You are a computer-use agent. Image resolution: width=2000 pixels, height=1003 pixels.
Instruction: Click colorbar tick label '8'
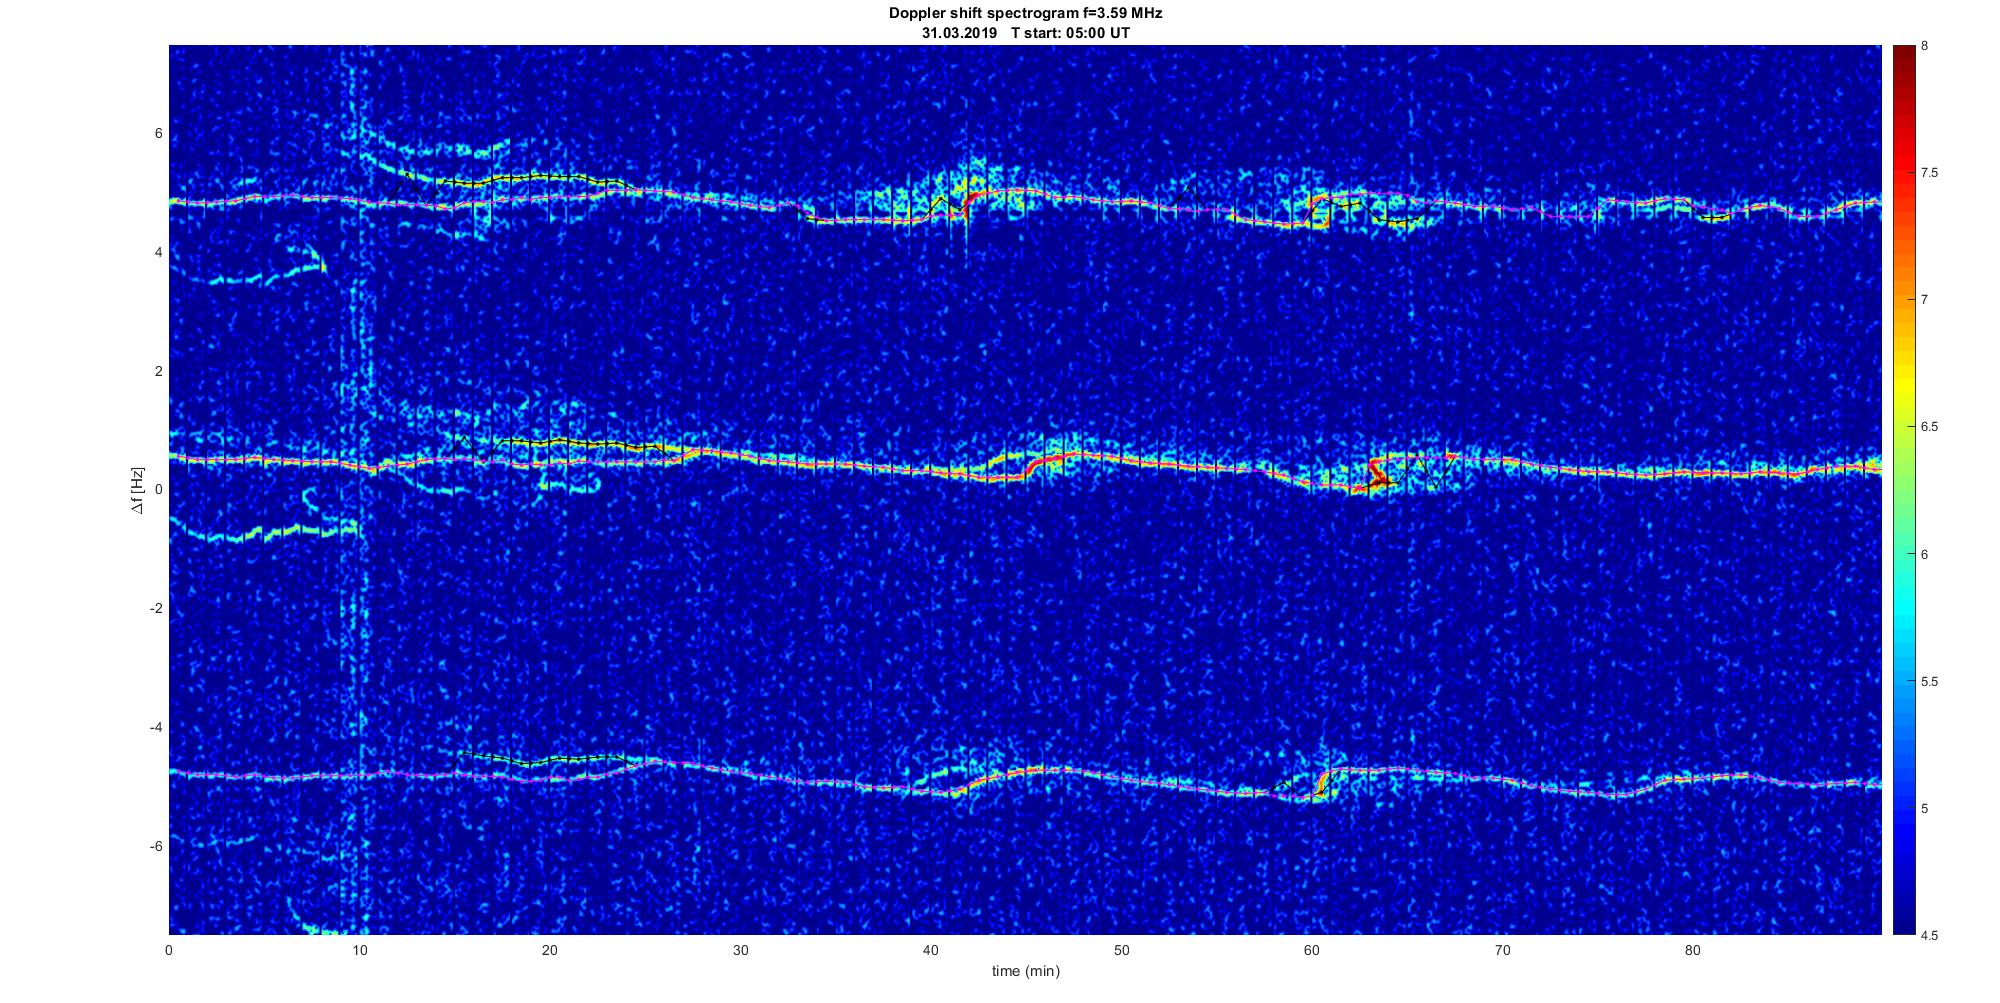coord(1925,46)
